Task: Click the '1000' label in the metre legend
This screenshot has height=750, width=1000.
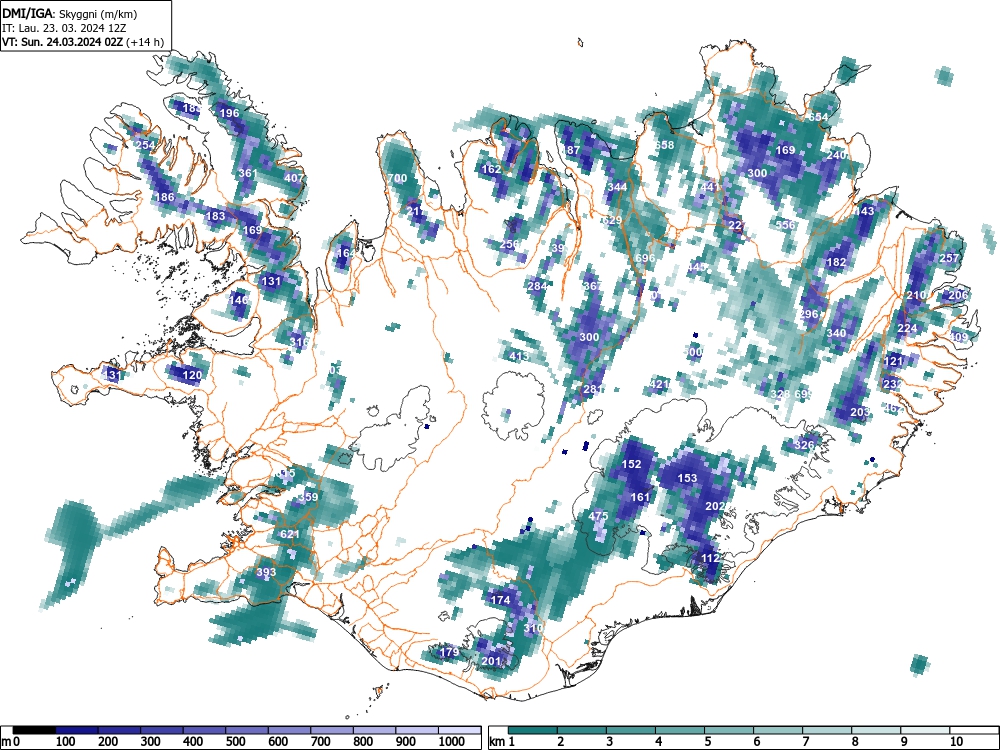Action: (x=452, y=741)
